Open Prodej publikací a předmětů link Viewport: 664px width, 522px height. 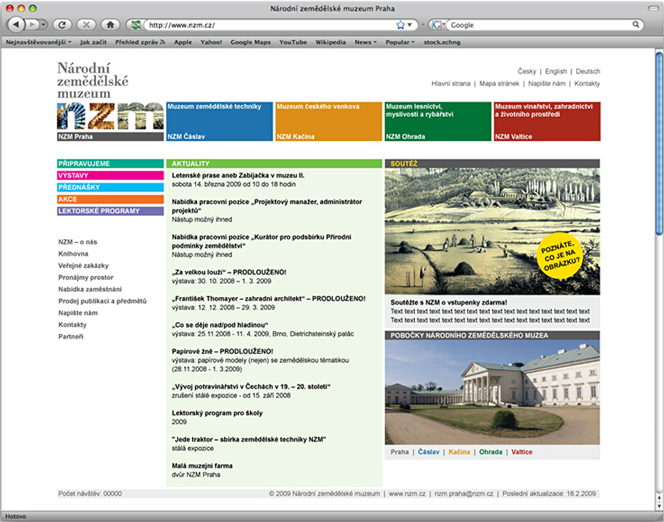pos(102,301)
